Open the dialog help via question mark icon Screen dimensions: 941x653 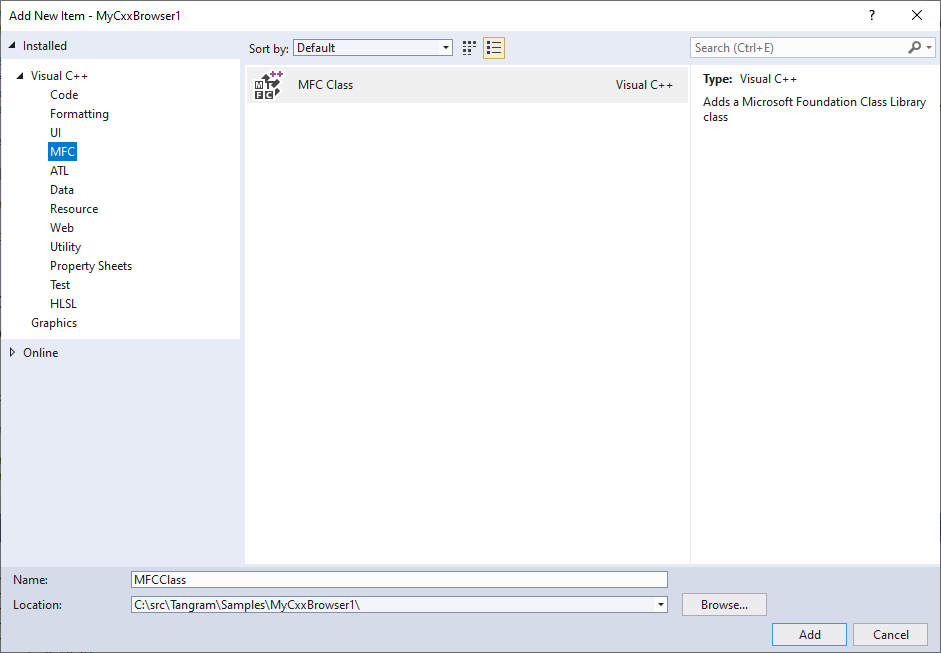[x=871, y=15]
